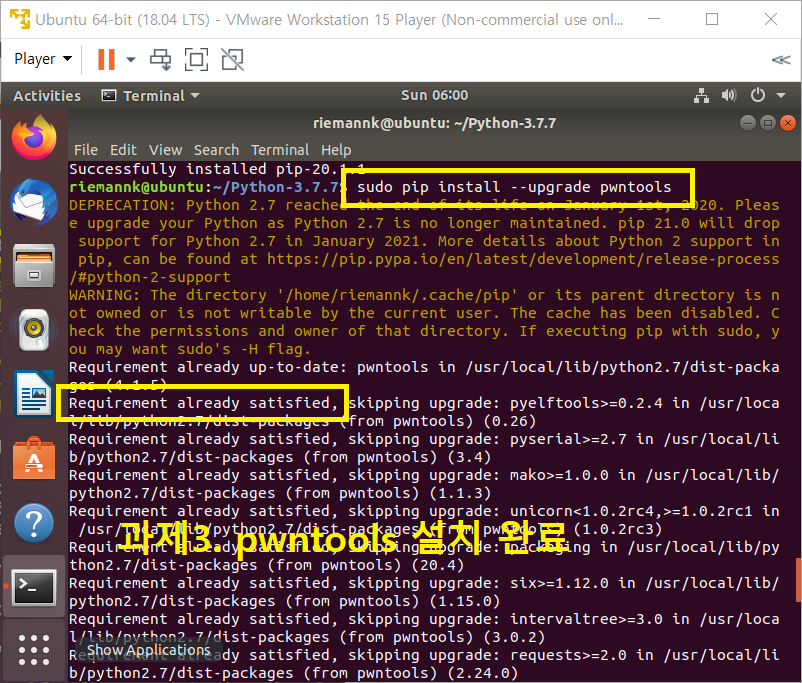This screenshot has height=683, width=802.
Task: Open Ubuntu Software from the dock
Action: (34, 458)
